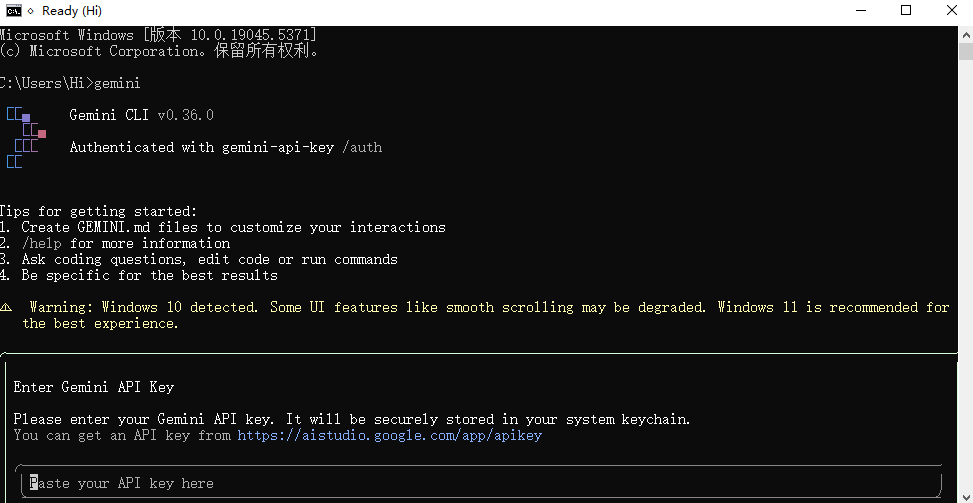Minimize the command prompt window
The height and width of the screenshot is (503, 973).
coord(861,11)
